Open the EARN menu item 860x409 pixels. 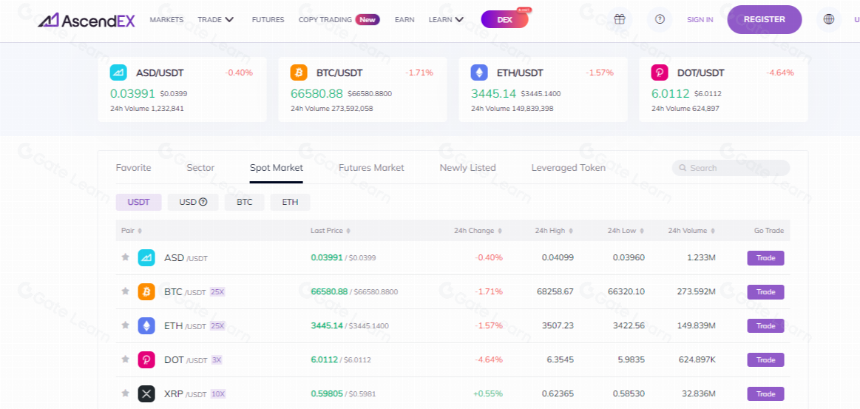(405, 19)
